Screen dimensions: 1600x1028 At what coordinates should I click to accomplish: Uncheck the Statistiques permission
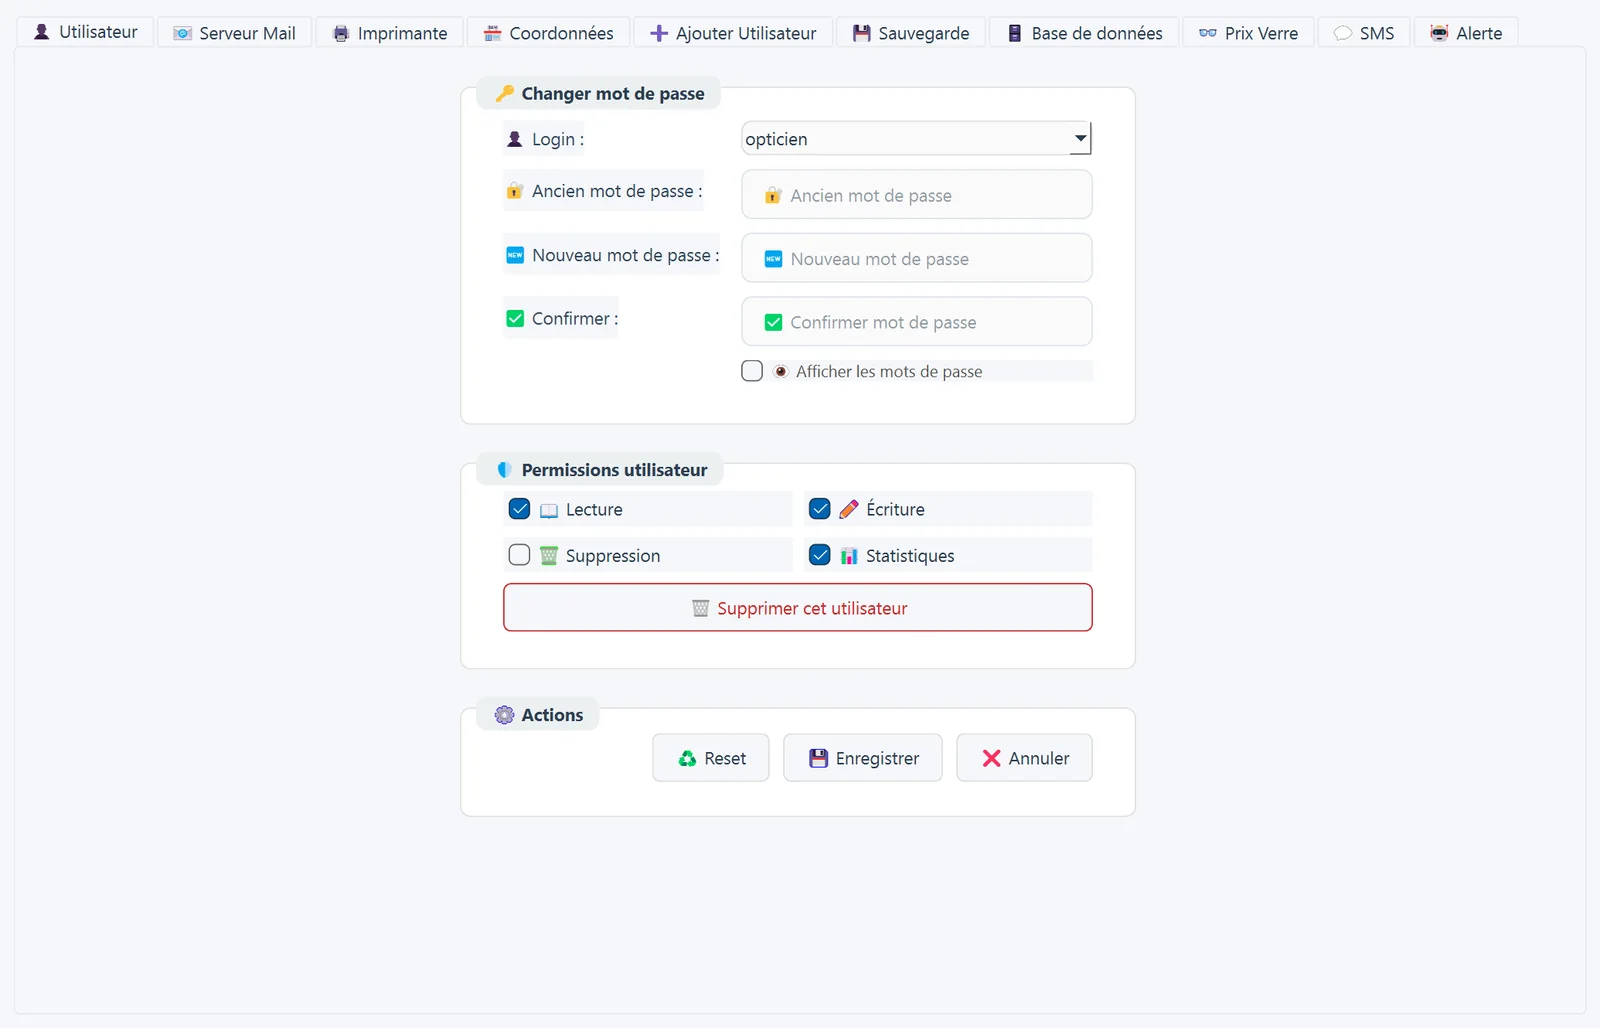pos(819,555)
